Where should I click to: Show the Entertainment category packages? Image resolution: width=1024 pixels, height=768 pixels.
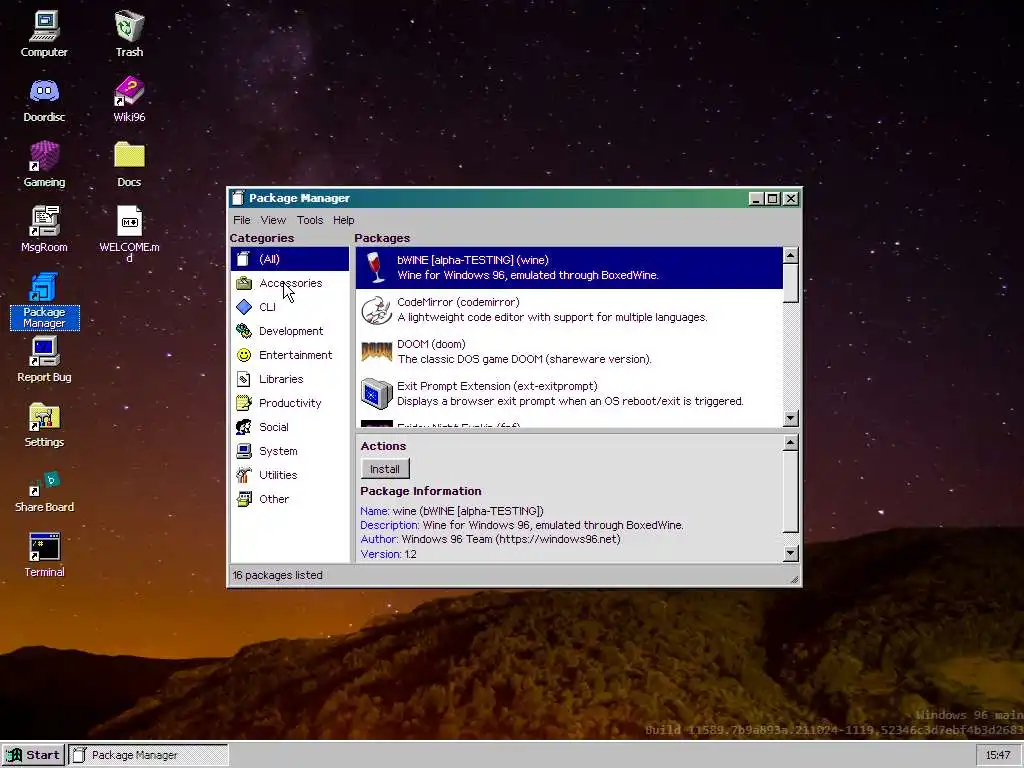tap(290, 355)
